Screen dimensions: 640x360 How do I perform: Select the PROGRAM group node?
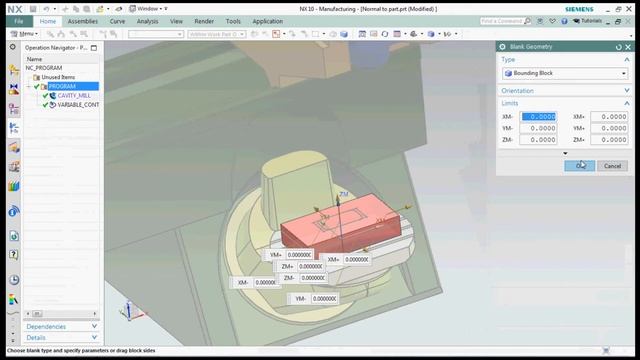pos(73,86)
